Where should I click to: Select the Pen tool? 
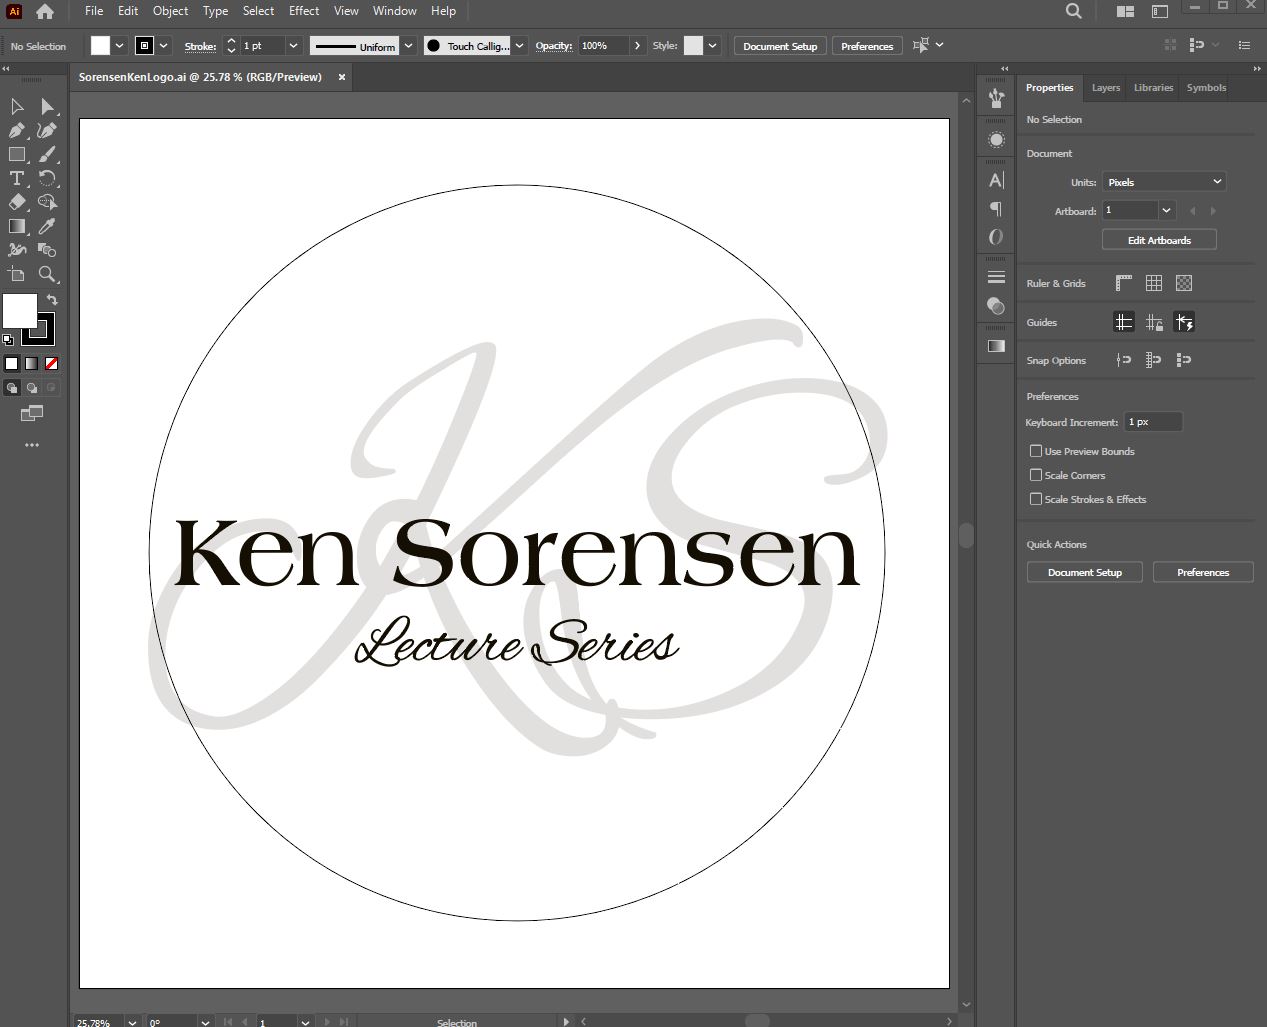pyautogui.click(x=17, y=131)
